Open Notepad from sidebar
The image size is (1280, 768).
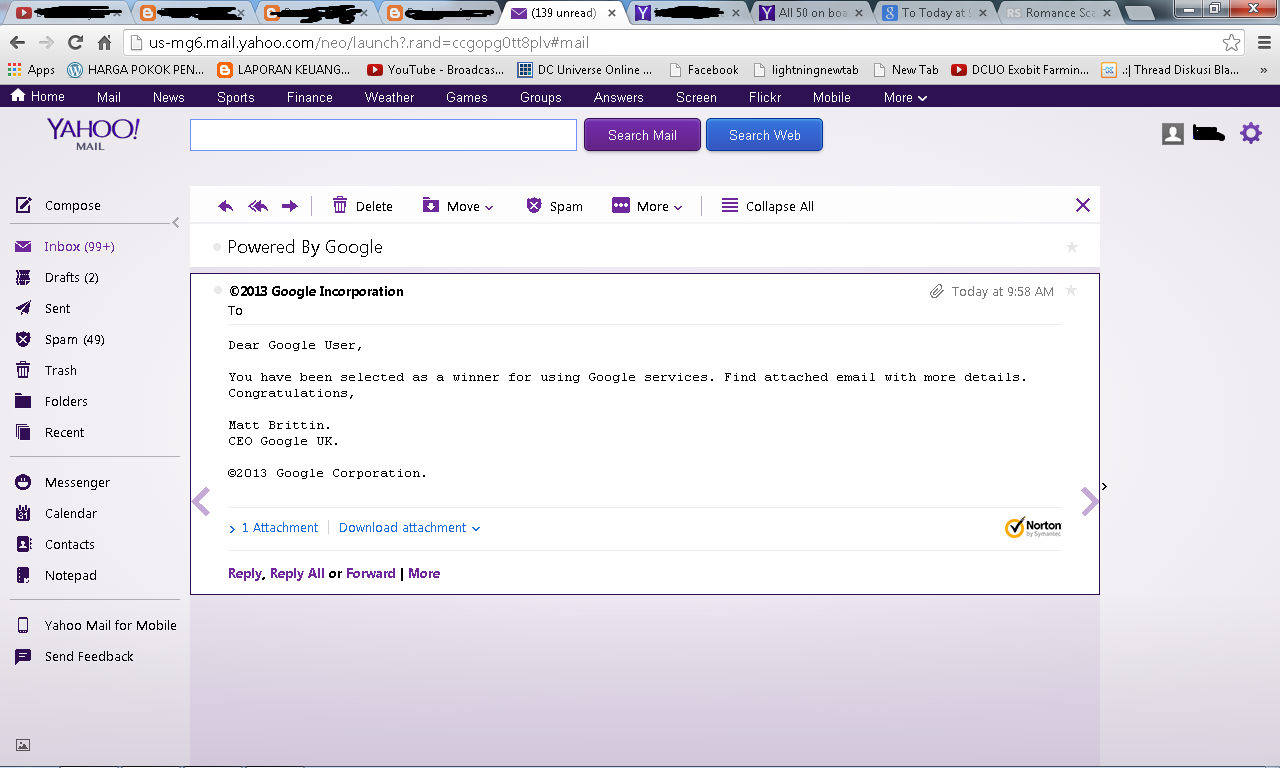click(x=56, y=575)
